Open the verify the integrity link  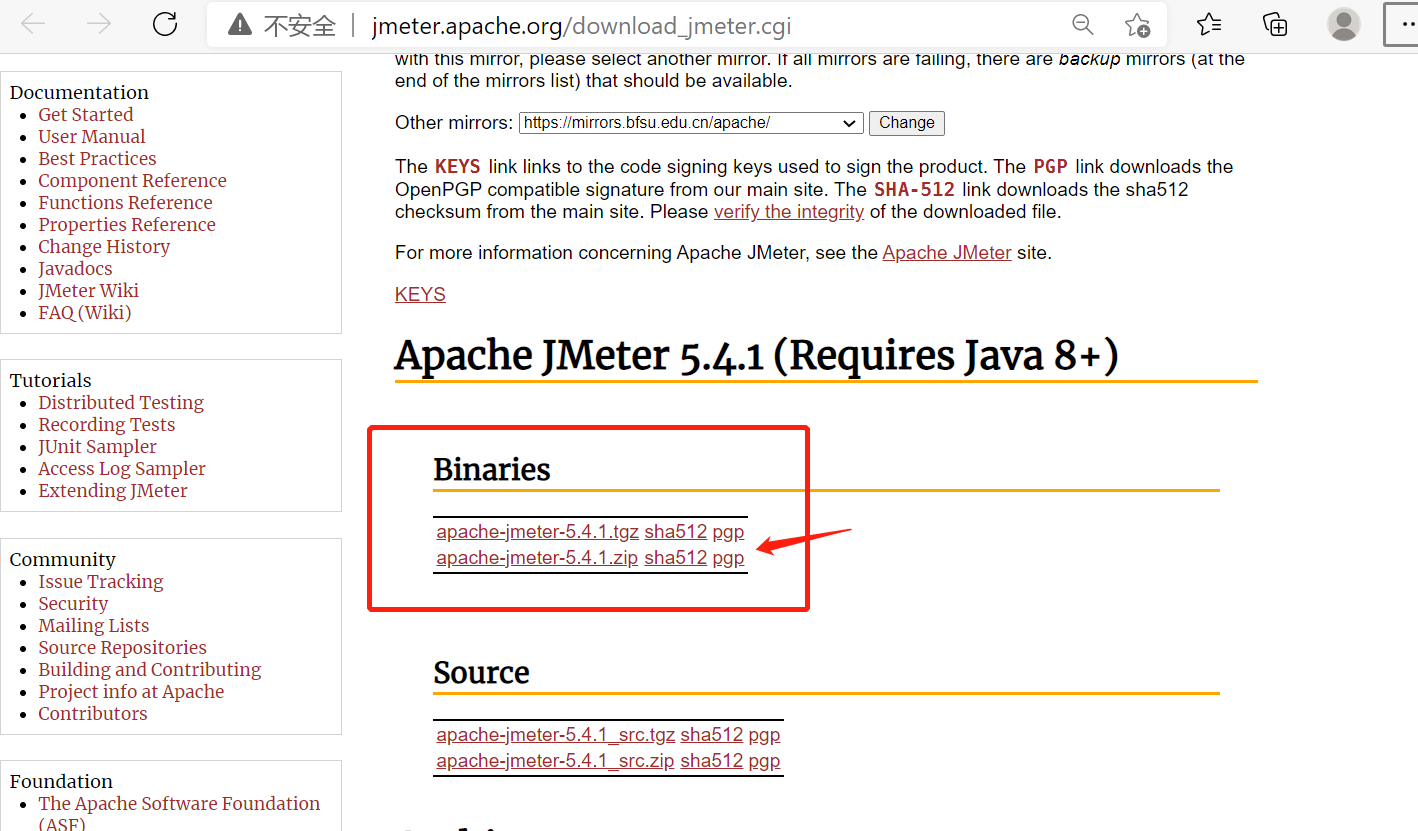click(x=789, y=212)
